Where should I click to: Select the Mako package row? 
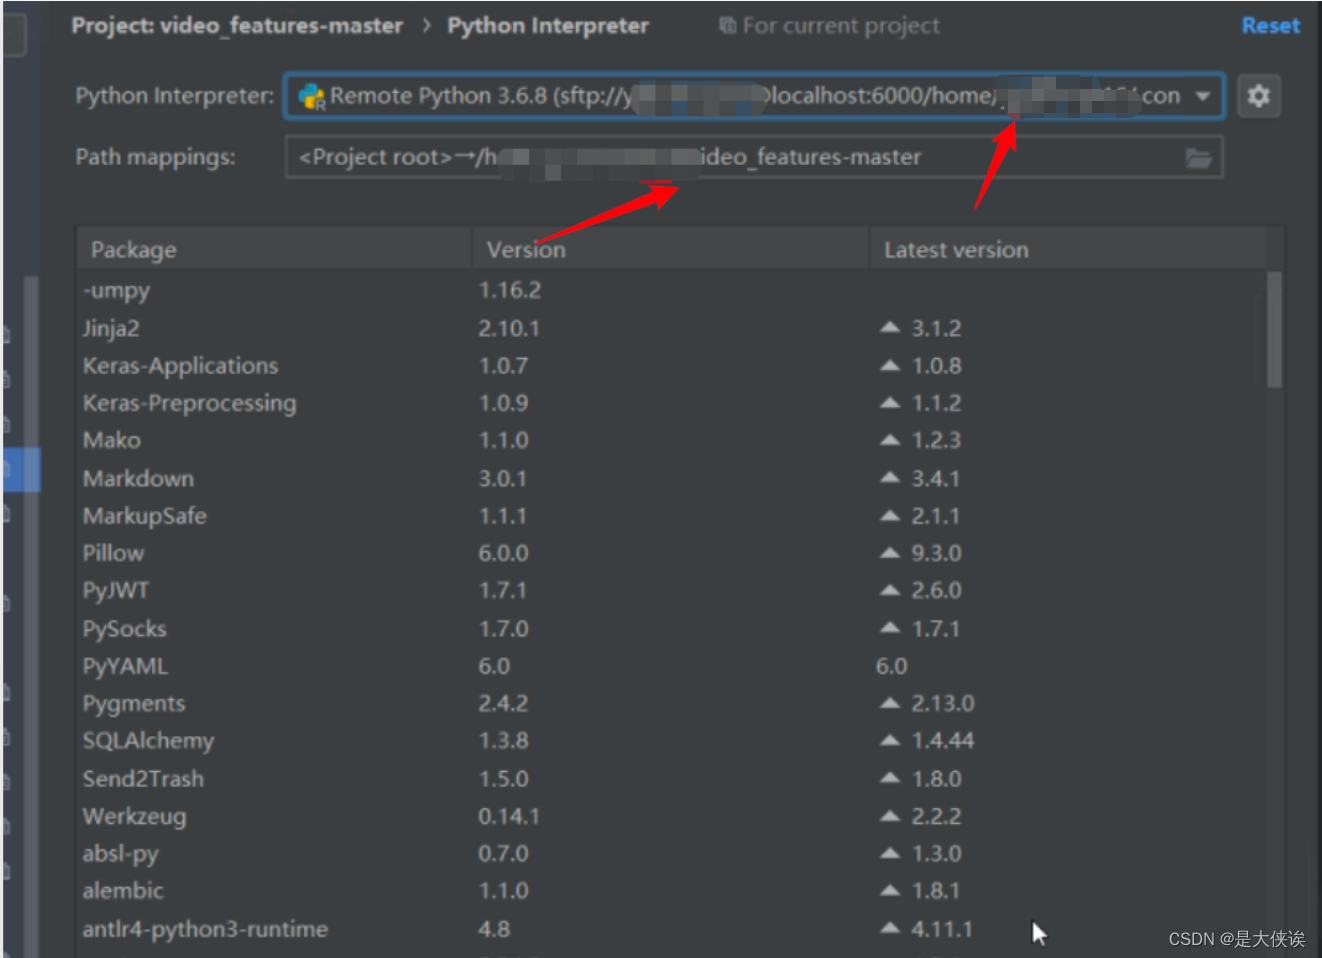coord(672,440)
